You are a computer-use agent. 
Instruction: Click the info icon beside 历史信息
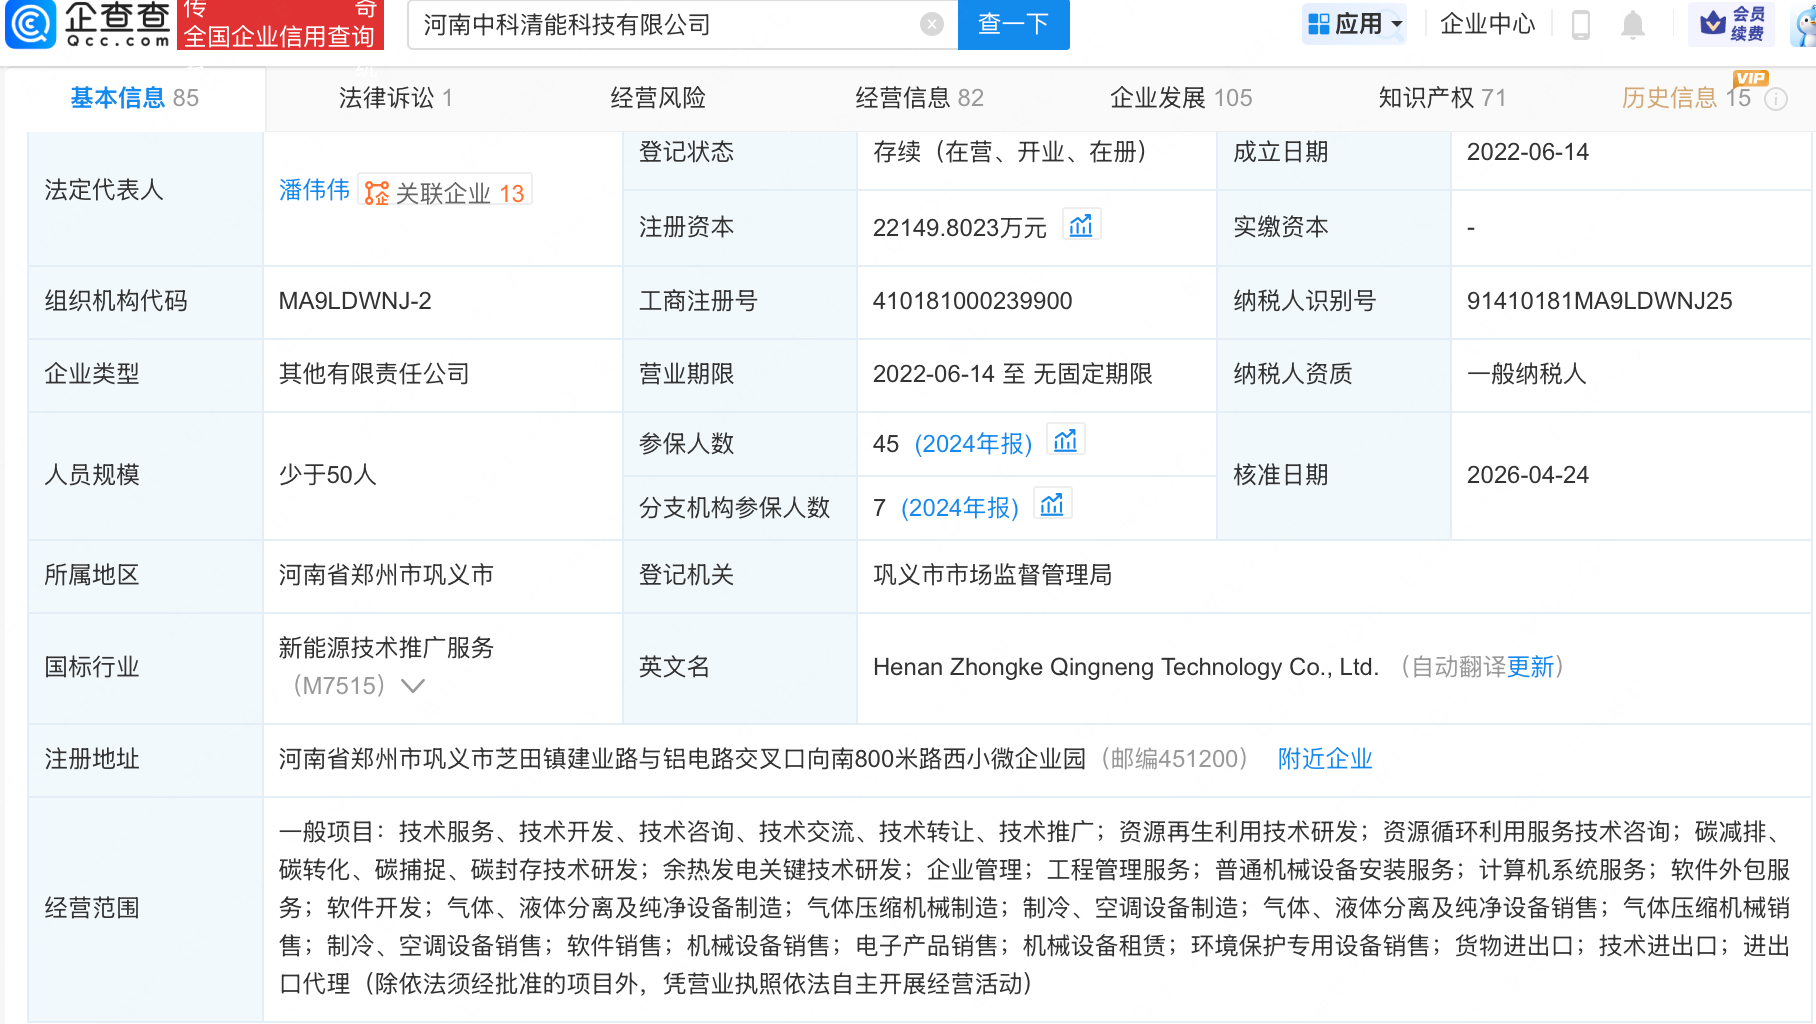coord(1776,99)
